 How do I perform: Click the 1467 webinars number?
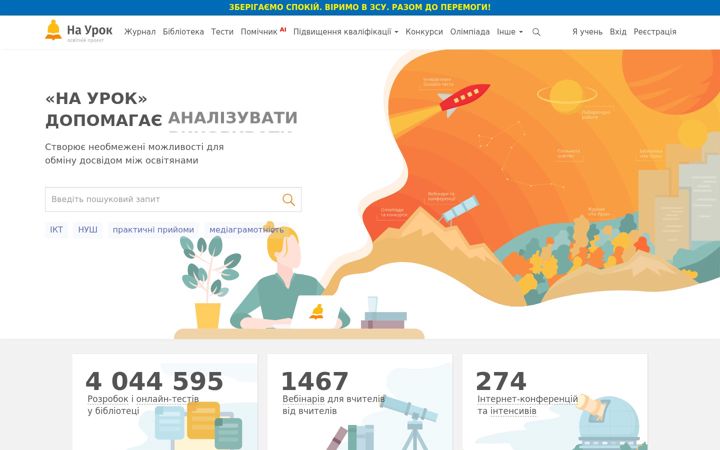(x=315, y=381)
